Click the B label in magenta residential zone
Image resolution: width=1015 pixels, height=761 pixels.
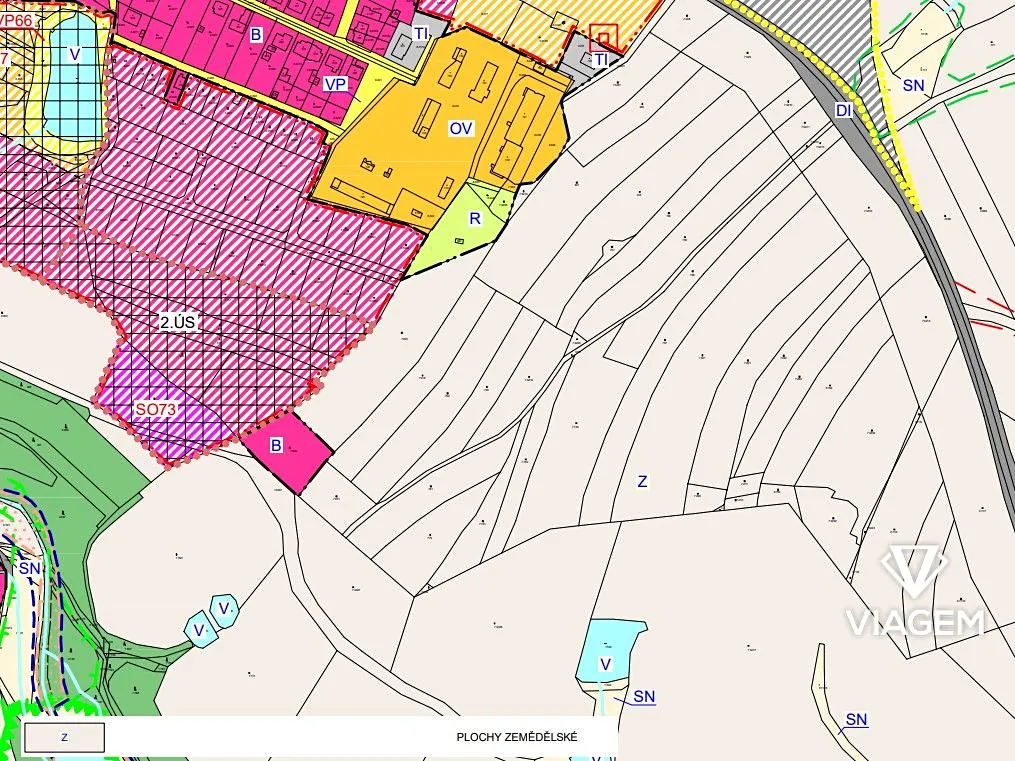pos(256,35)
